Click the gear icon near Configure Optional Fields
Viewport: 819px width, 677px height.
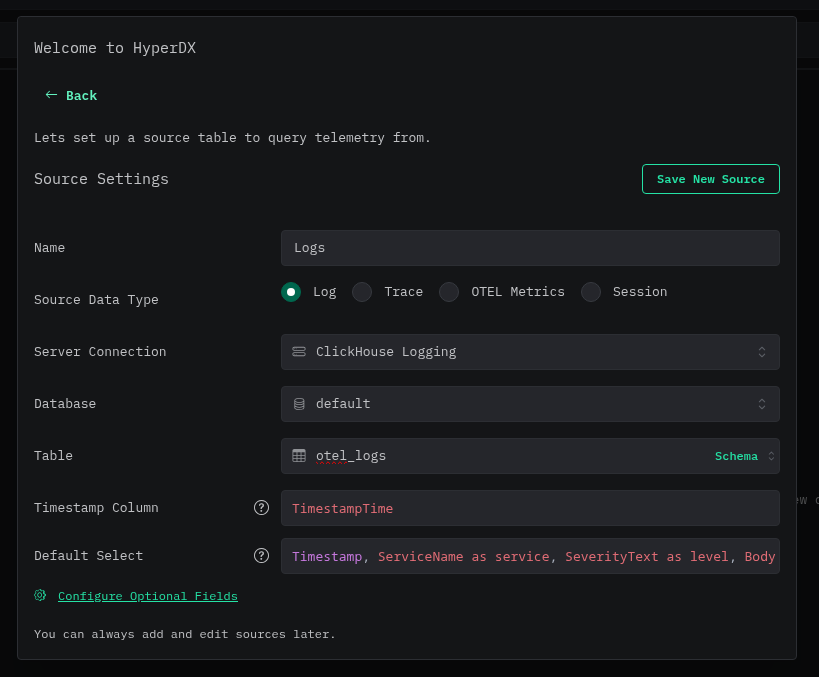(40, 596)
